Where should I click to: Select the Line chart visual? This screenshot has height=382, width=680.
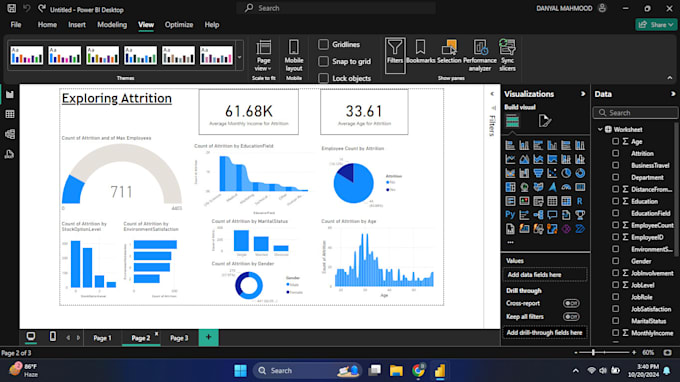point(510,159)
